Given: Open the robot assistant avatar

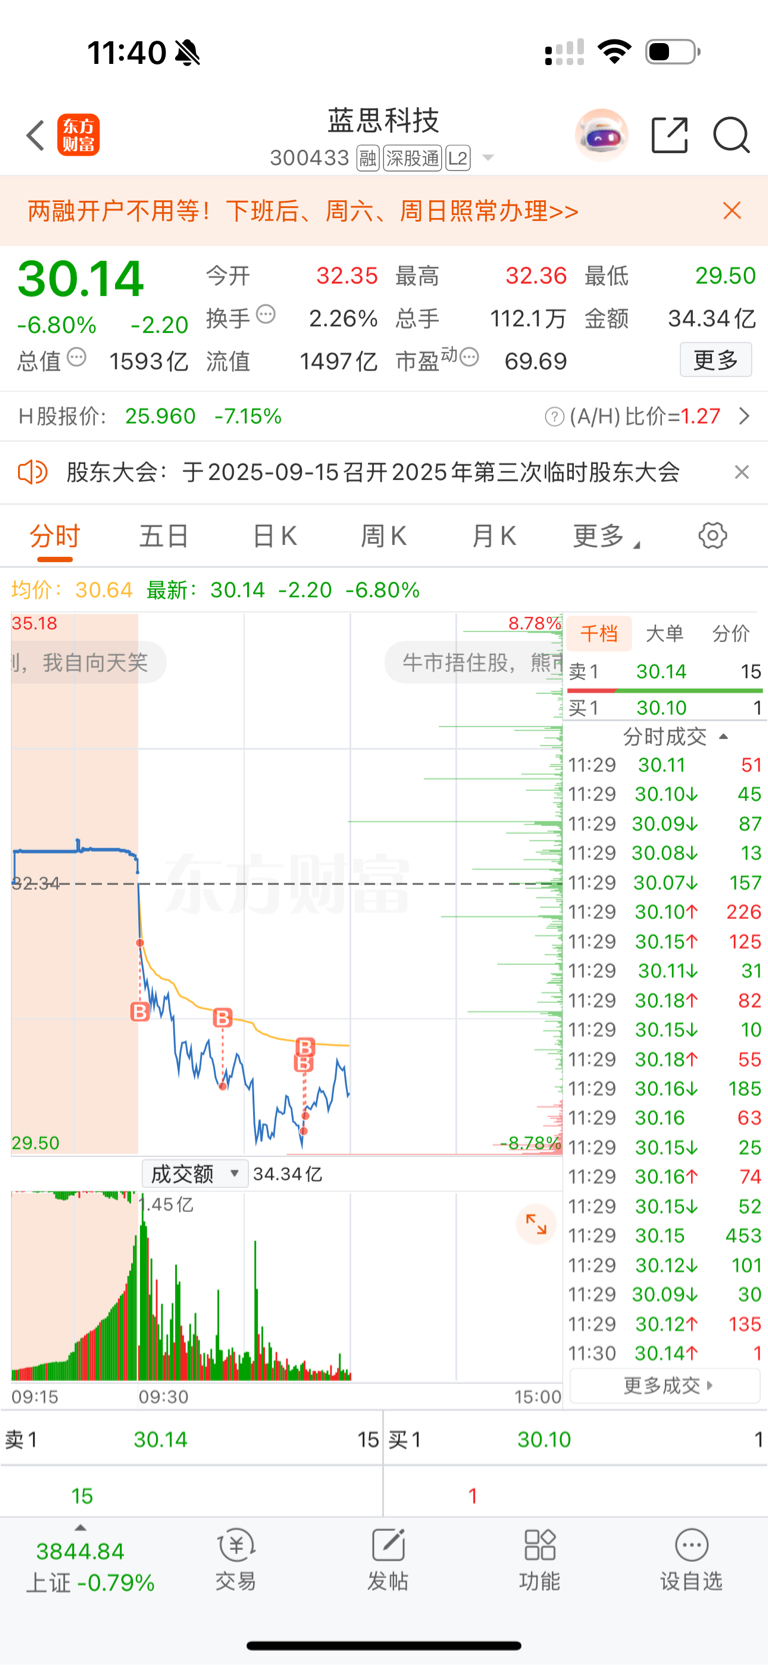Looking at the screenshot, I should (601, 135).
